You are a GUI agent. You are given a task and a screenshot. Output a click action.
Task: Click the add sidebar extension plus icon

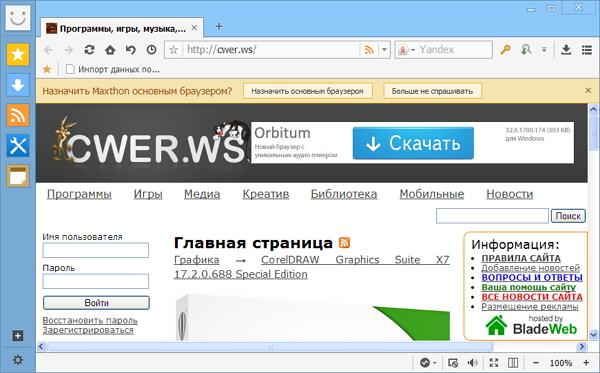pyautogui.click(x=18, y=336)
